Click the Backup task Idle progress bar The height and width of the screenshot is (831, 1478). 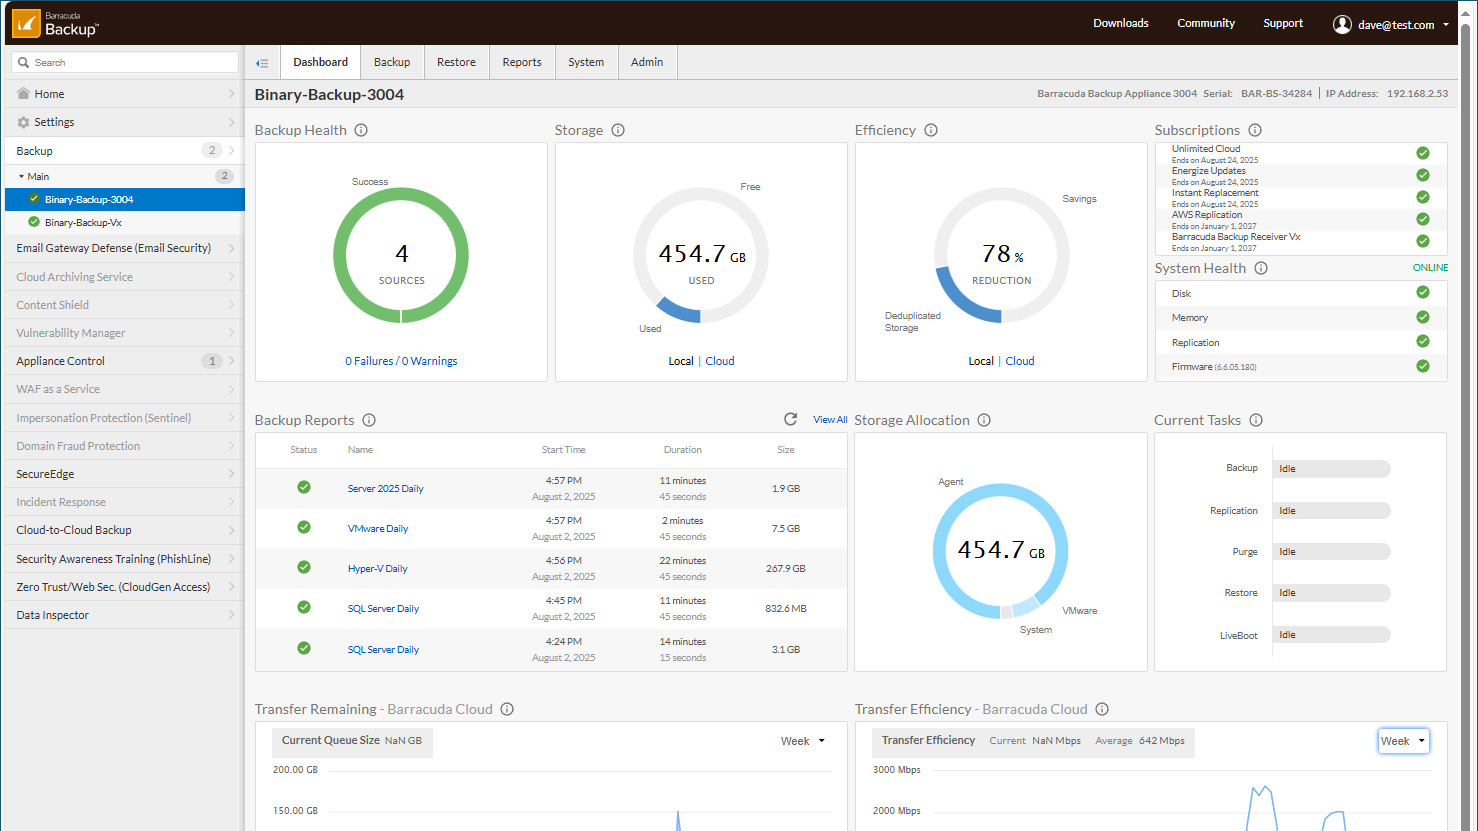point(1331,469)
